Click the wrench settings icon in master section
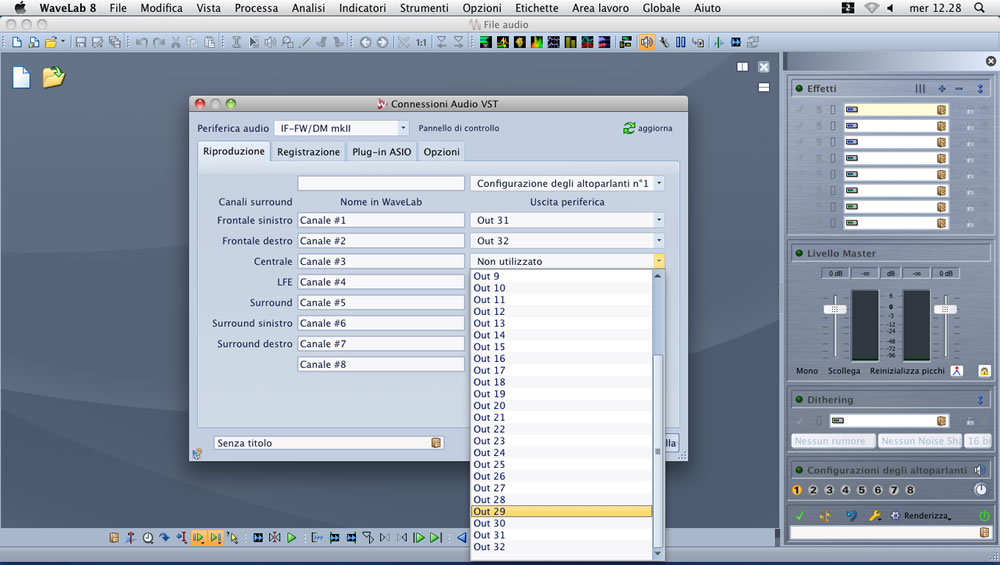The height and width of the screenshot is (565, 1000). tap(874, 515)
